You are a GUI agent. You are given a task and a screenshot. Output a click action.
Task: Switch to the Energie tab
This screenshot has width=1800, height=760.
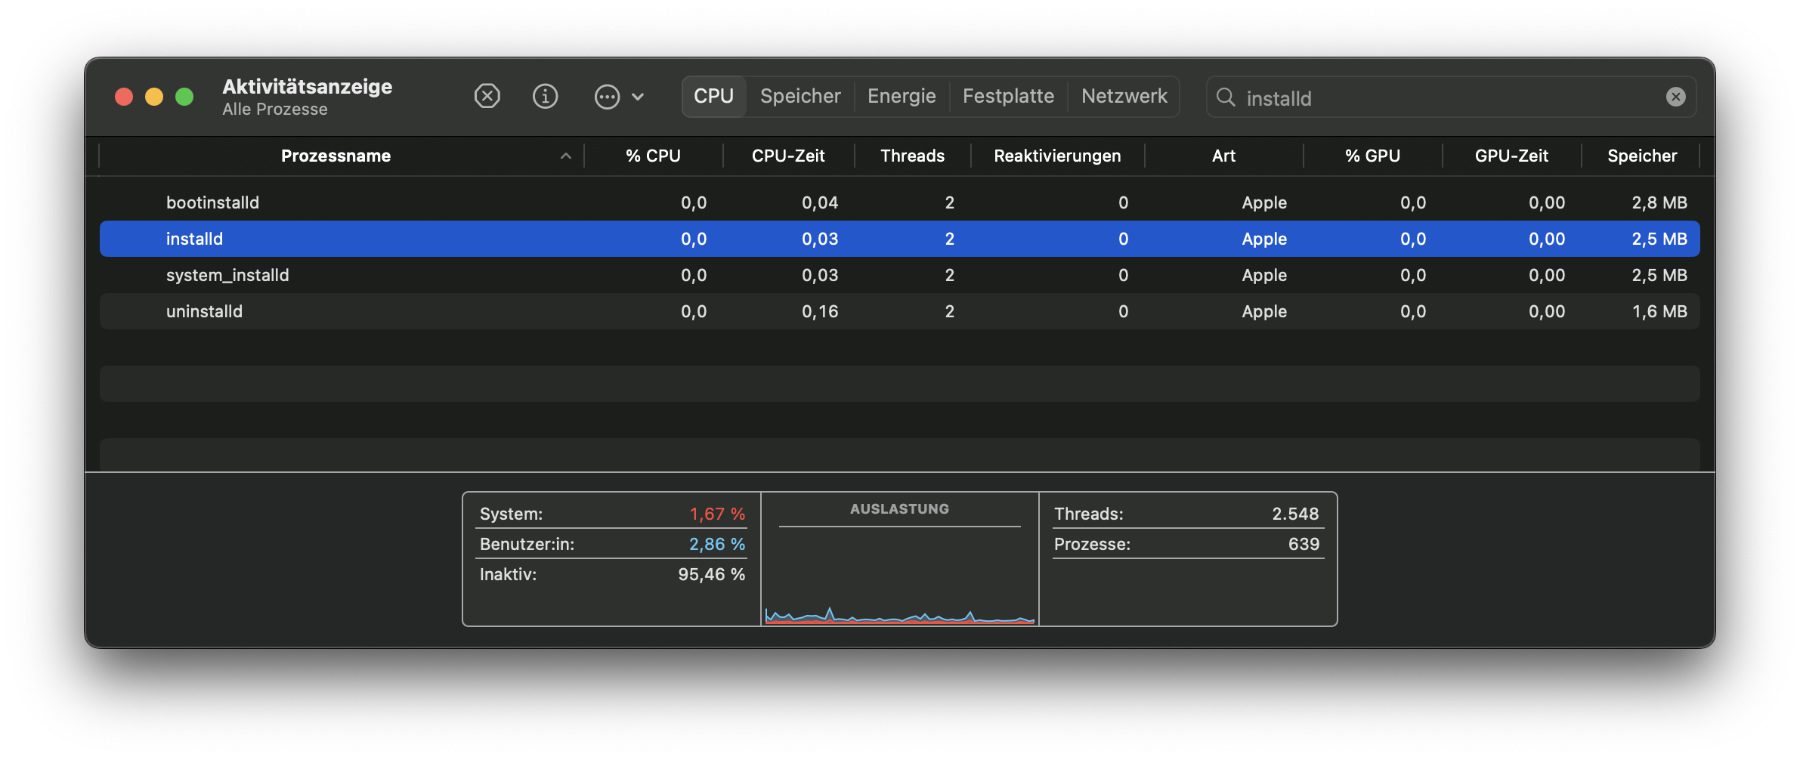click(901, 97)
